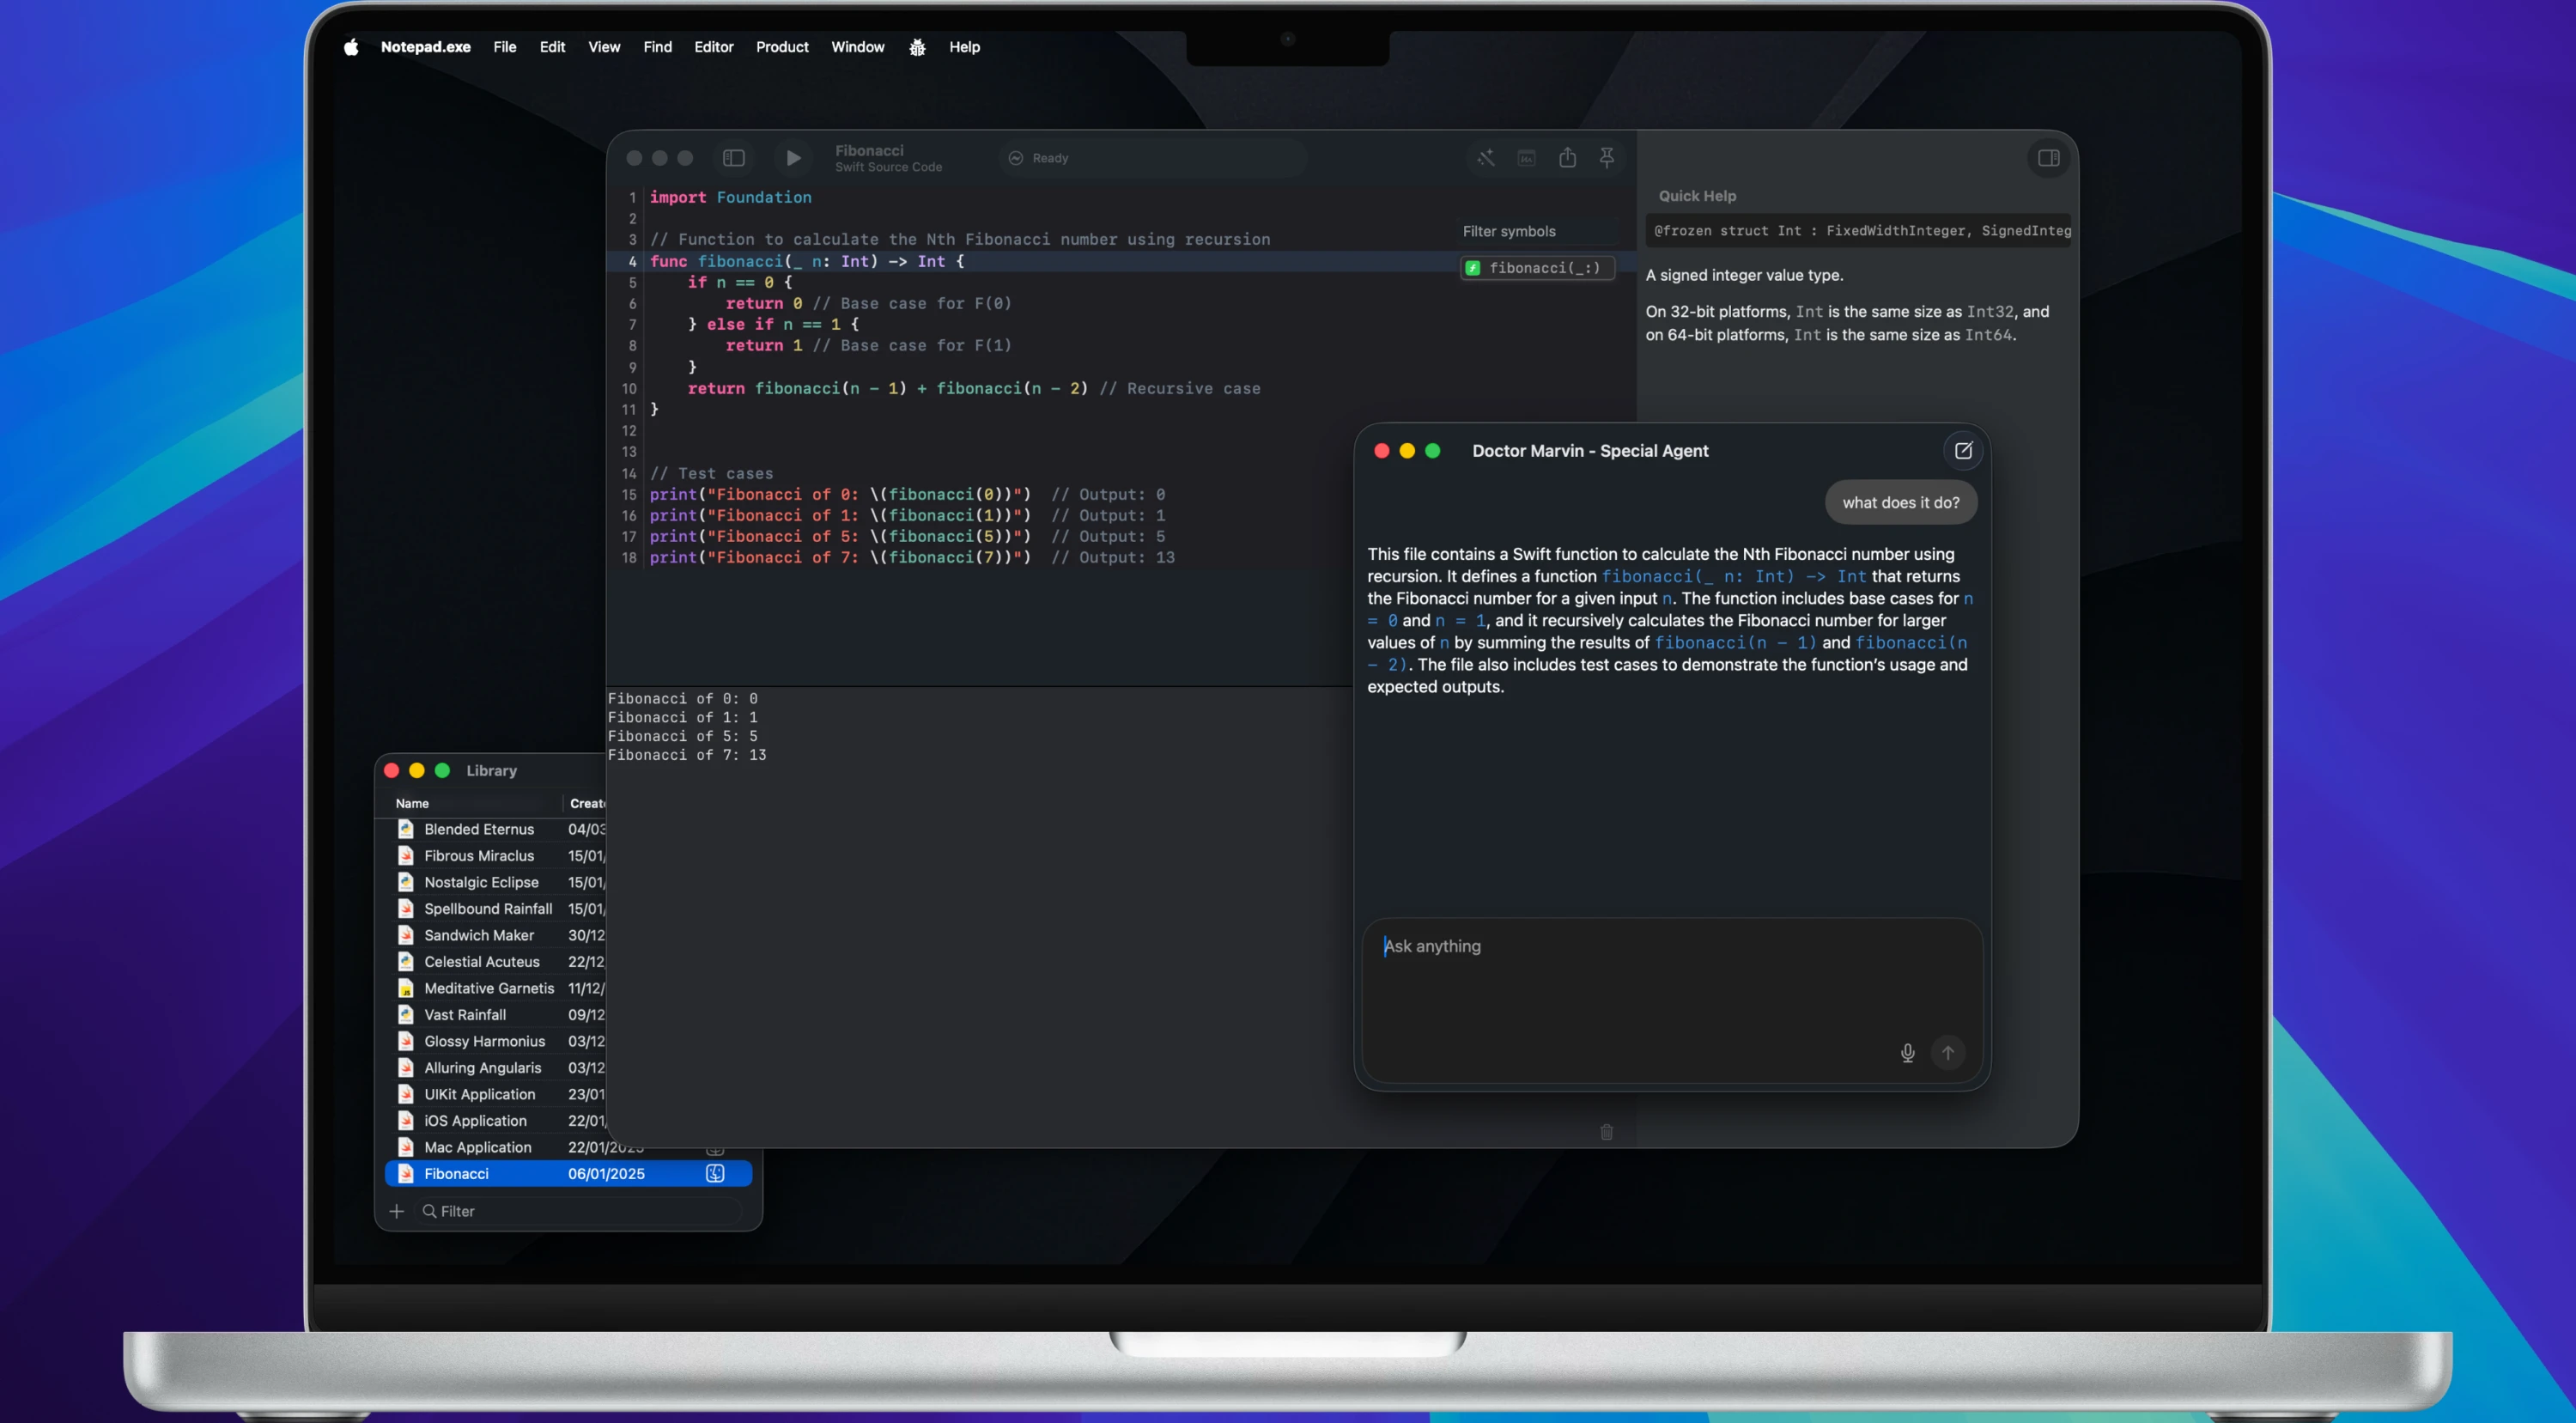The image size is (2576, 1423).
Task: Click the Swift file icon beside Fibrous Miraclus
Action: pyautogui.click(x=405, y=856)
